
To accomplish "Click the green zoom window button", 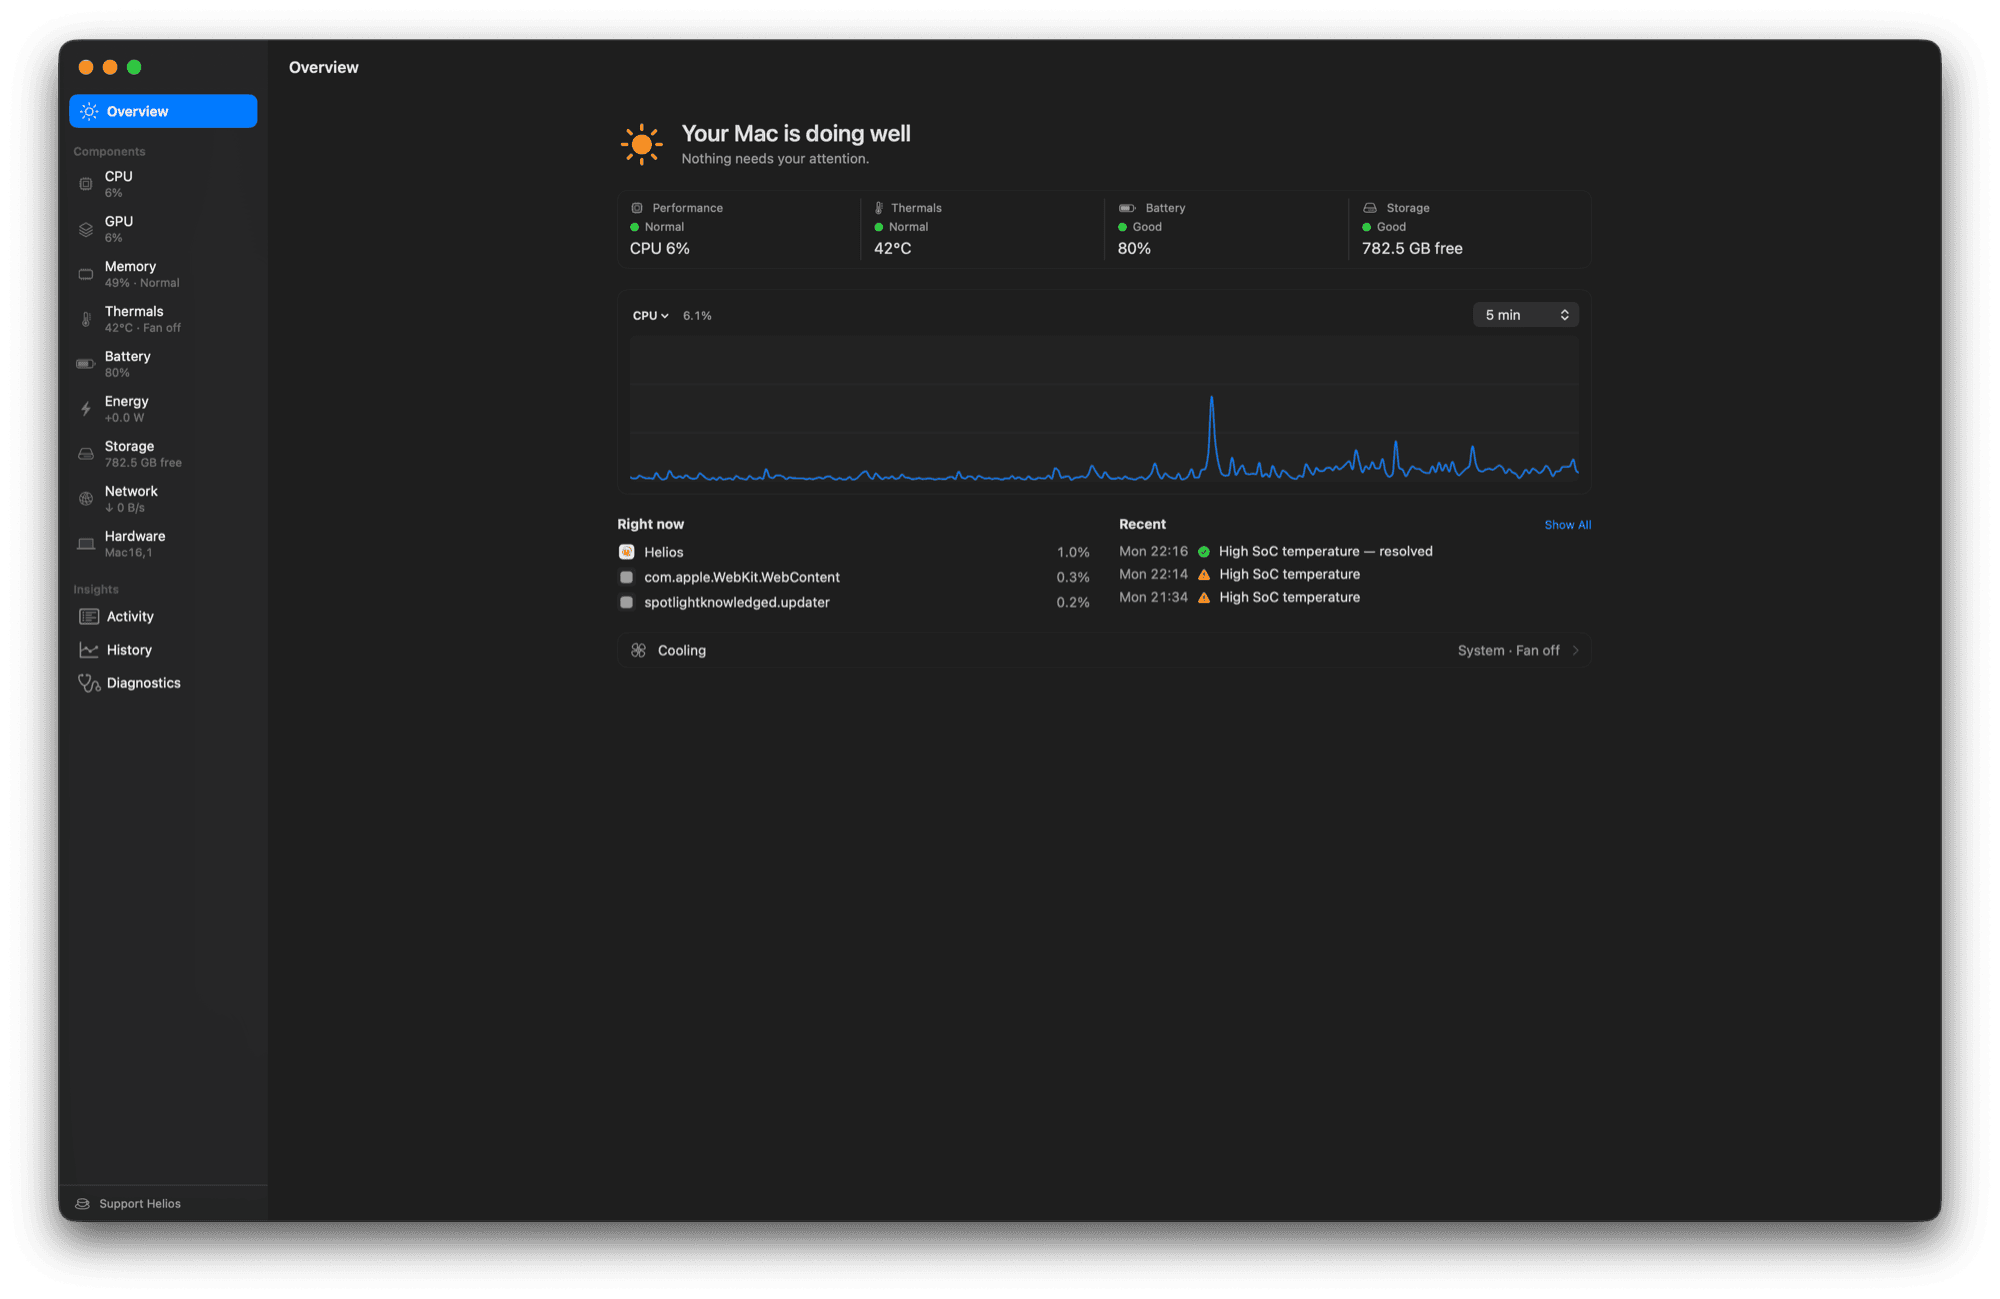I will tap(134, 67).
